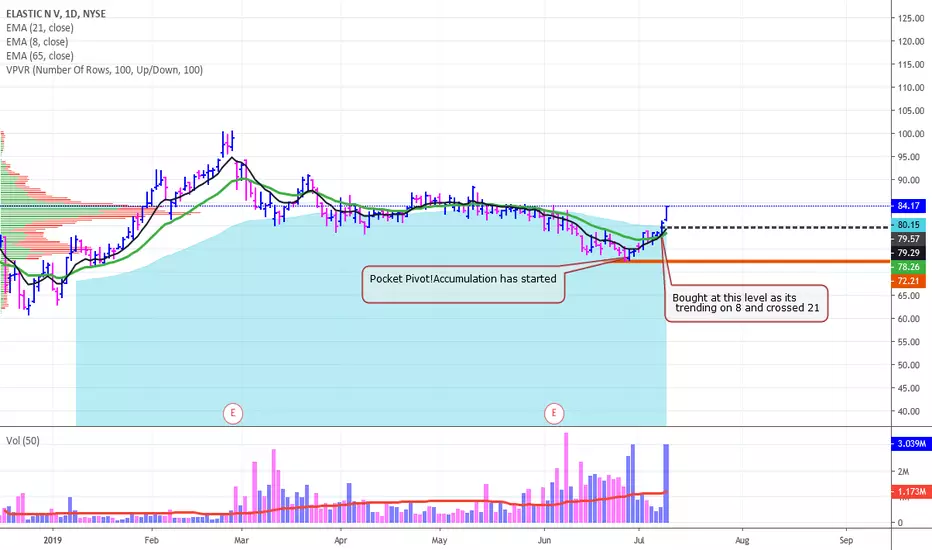Image resolution: width=932 pixels, height=550 pixels.
Task: Click the red 1.173M volume average label
Action: click(910, 492)
